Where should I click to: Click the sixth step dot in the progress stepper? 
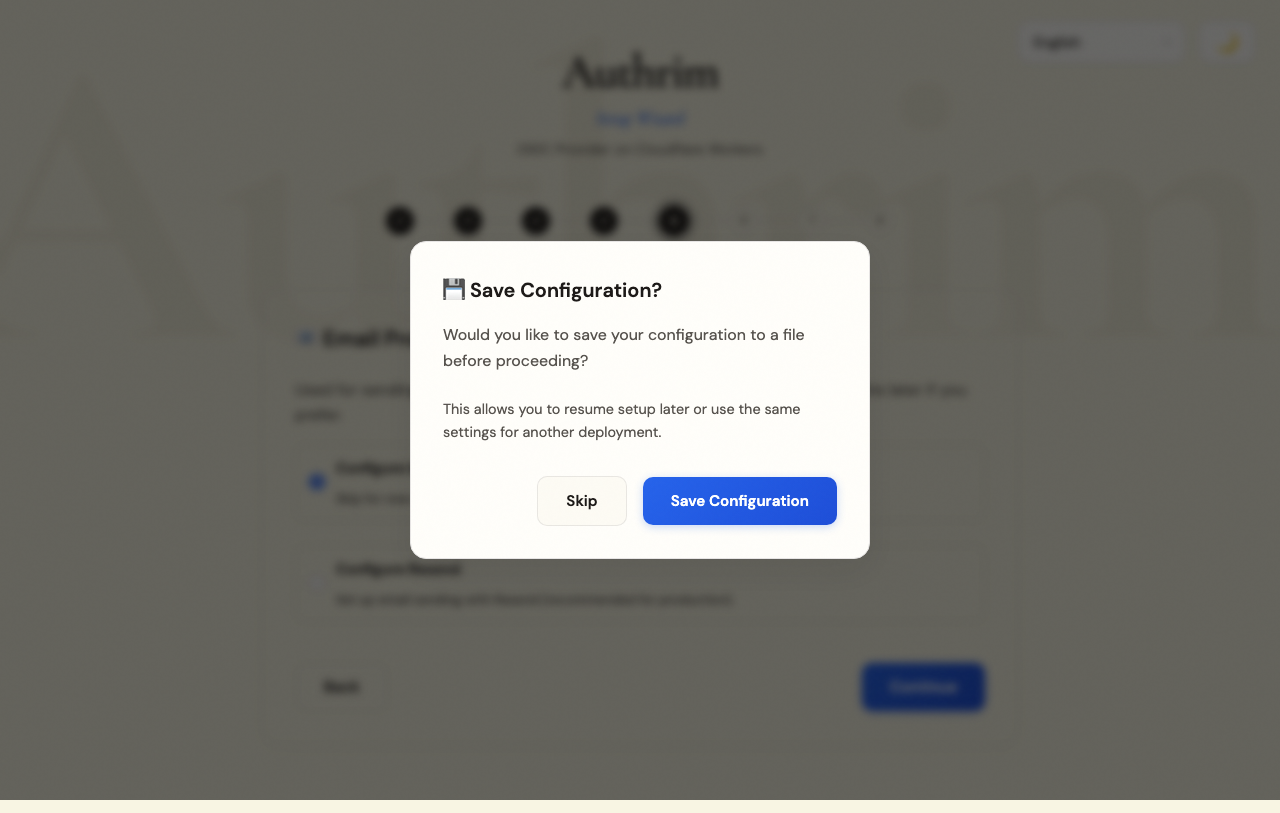click(x=742, y=220)
